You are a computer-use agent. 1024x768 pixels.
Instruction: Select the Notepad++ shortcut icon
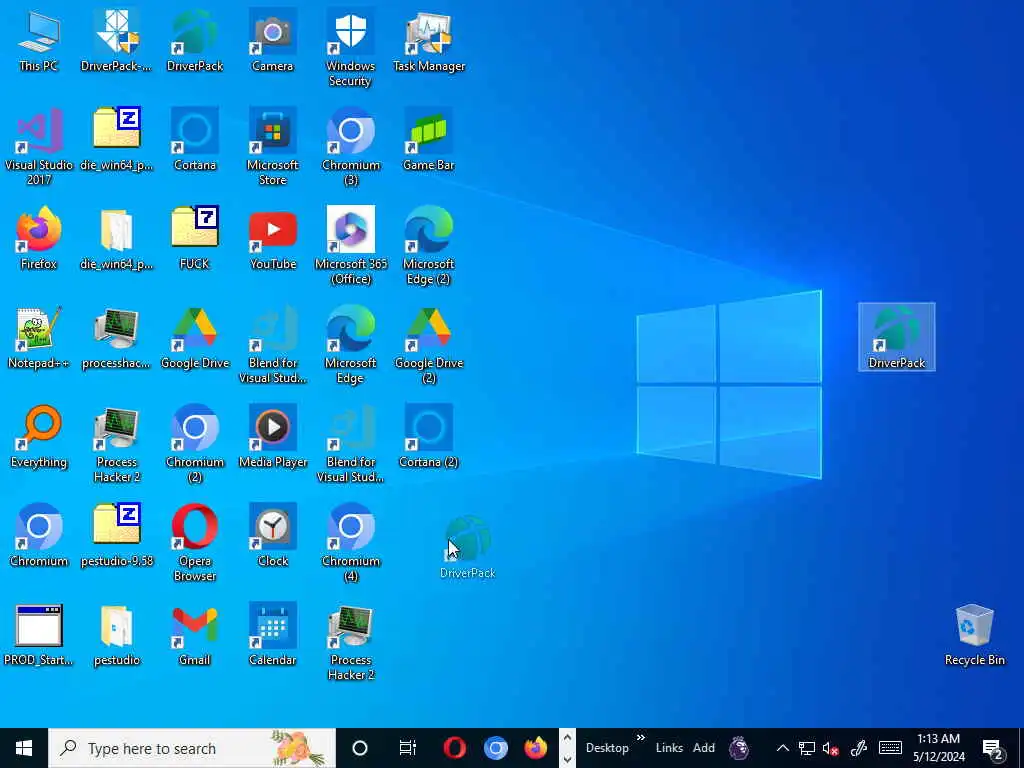pos(39,338)
